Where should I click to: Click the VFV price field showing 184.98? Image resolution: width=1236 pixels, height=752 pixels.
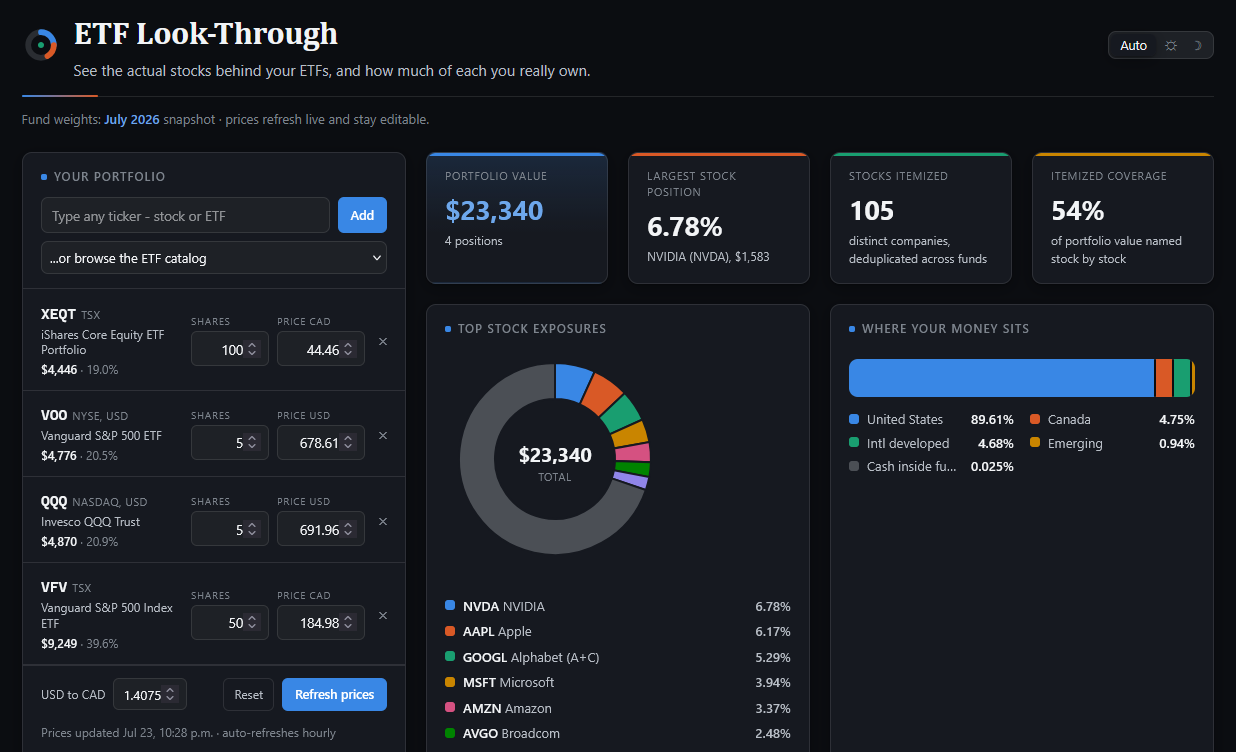click(321, 623)
